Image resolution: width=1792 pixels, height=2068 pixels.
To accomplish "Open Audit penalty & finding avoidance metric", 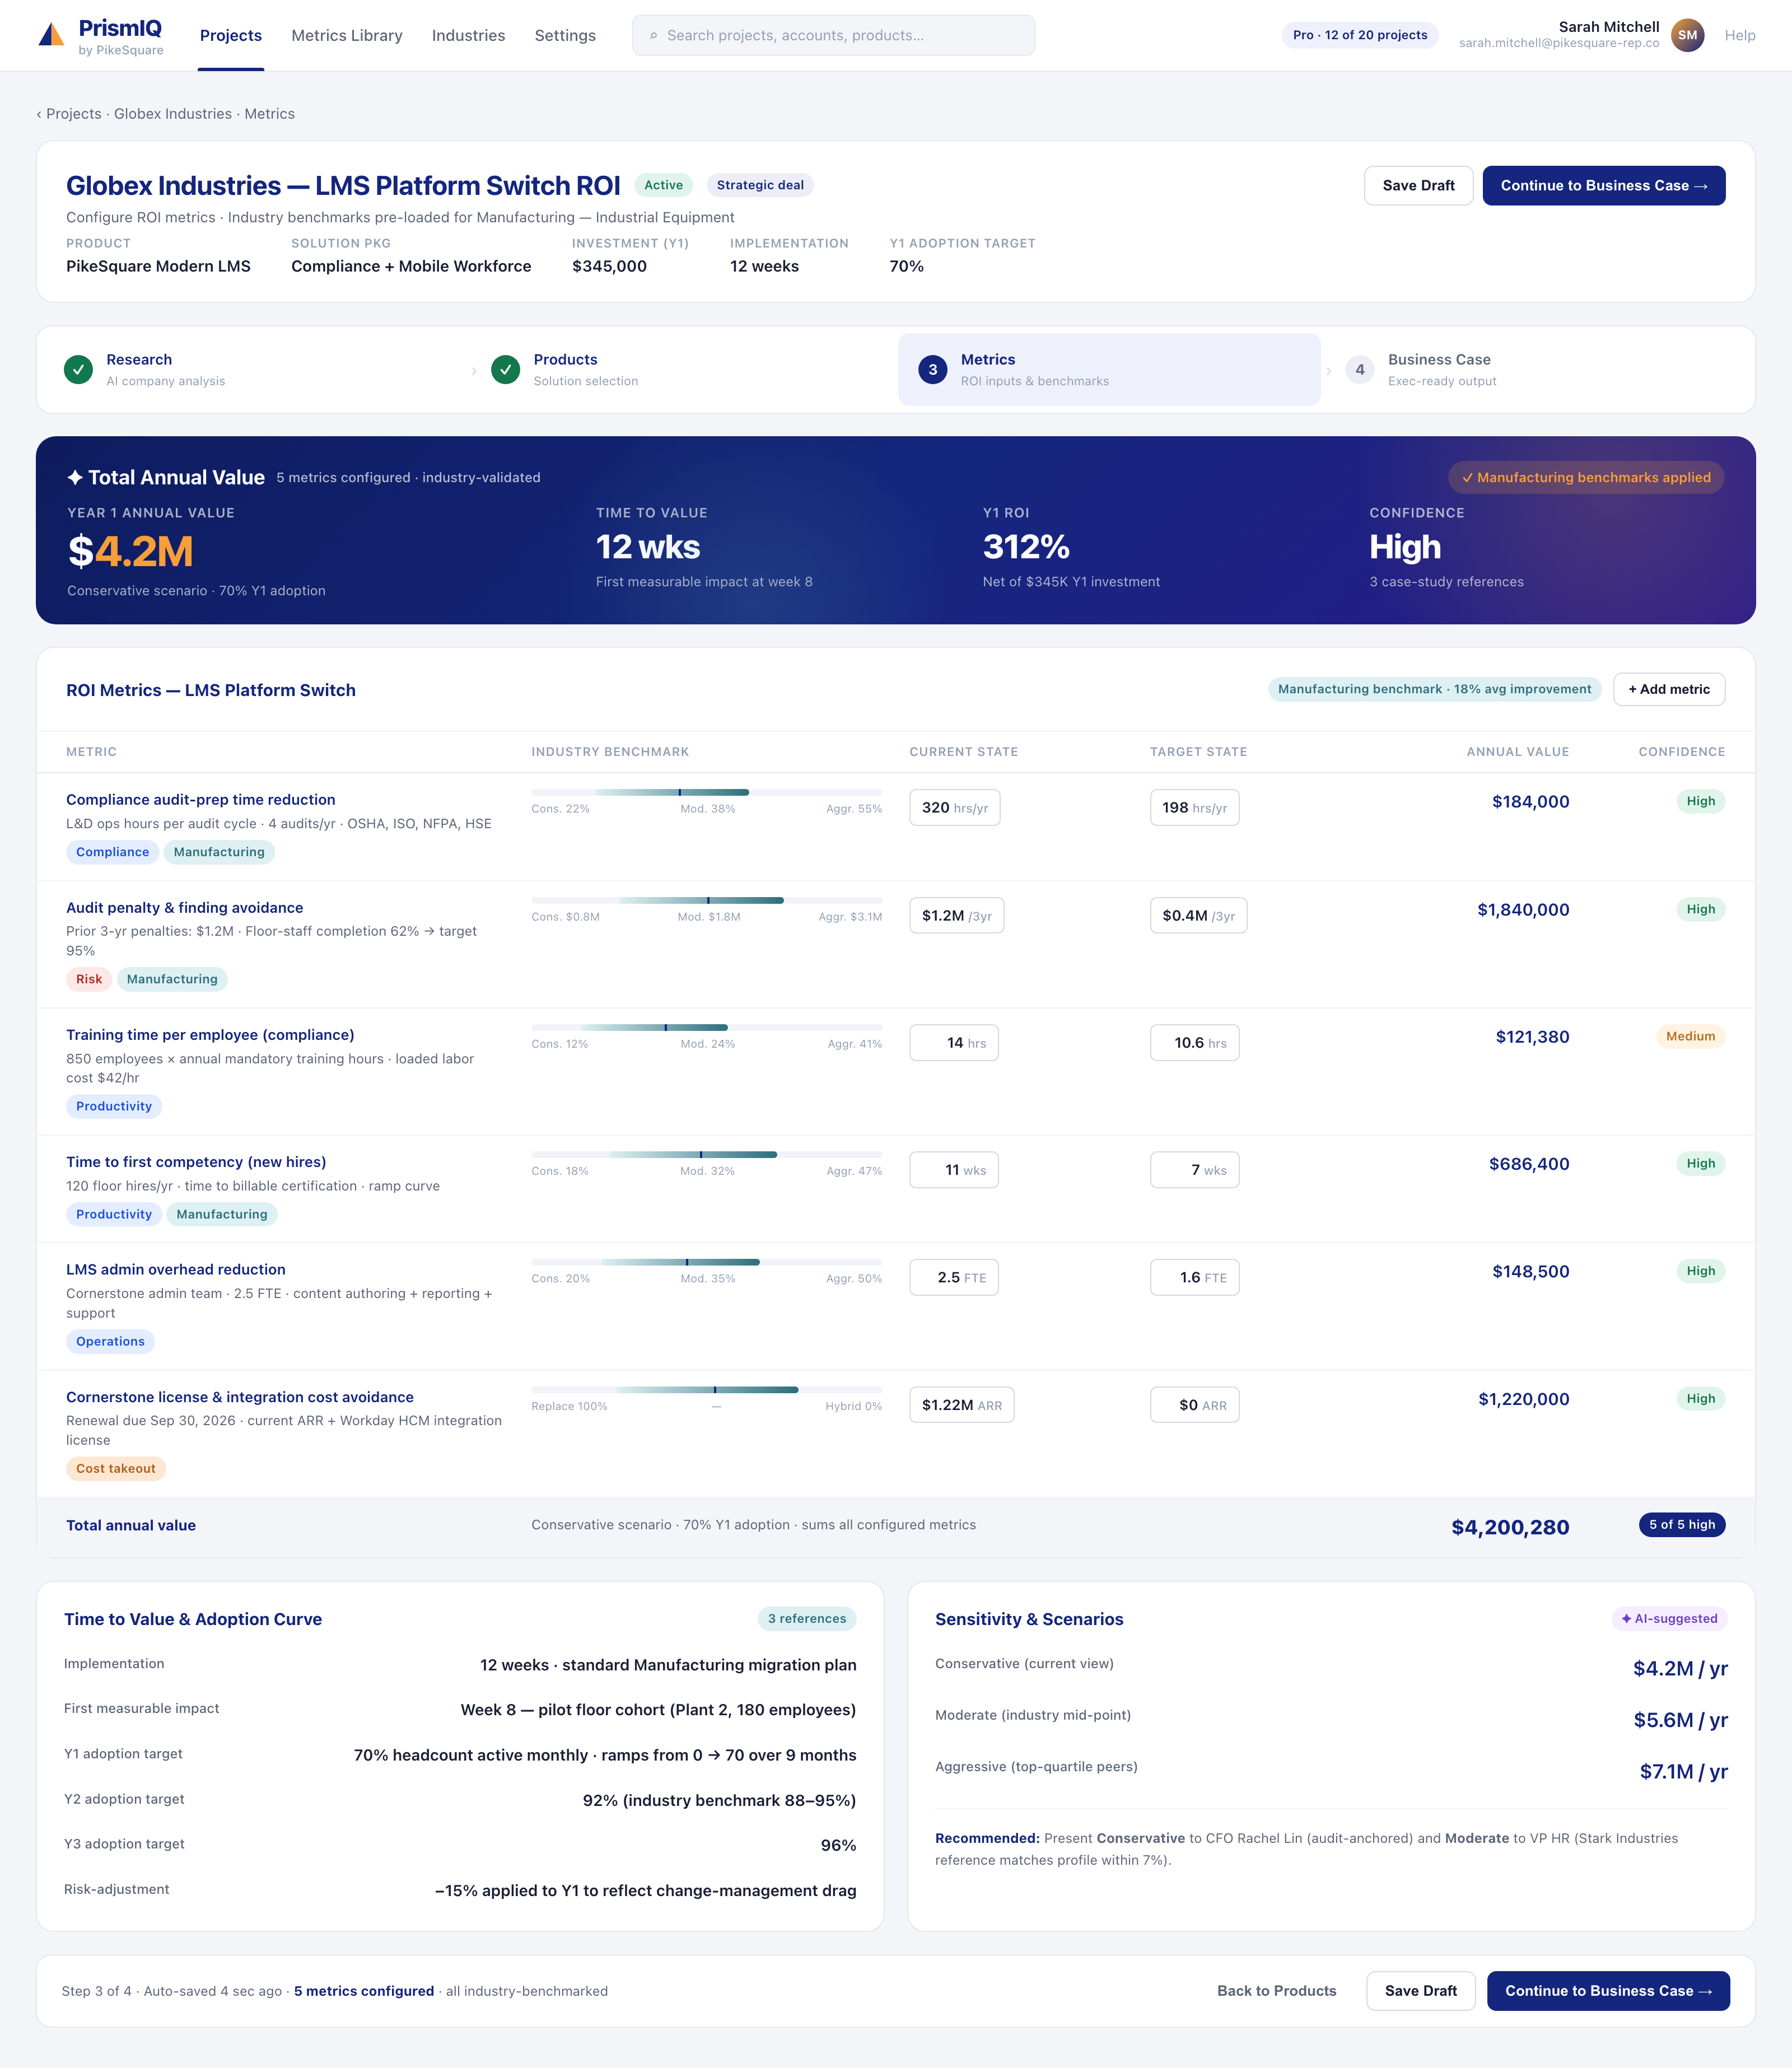I will tap(185, 908).
